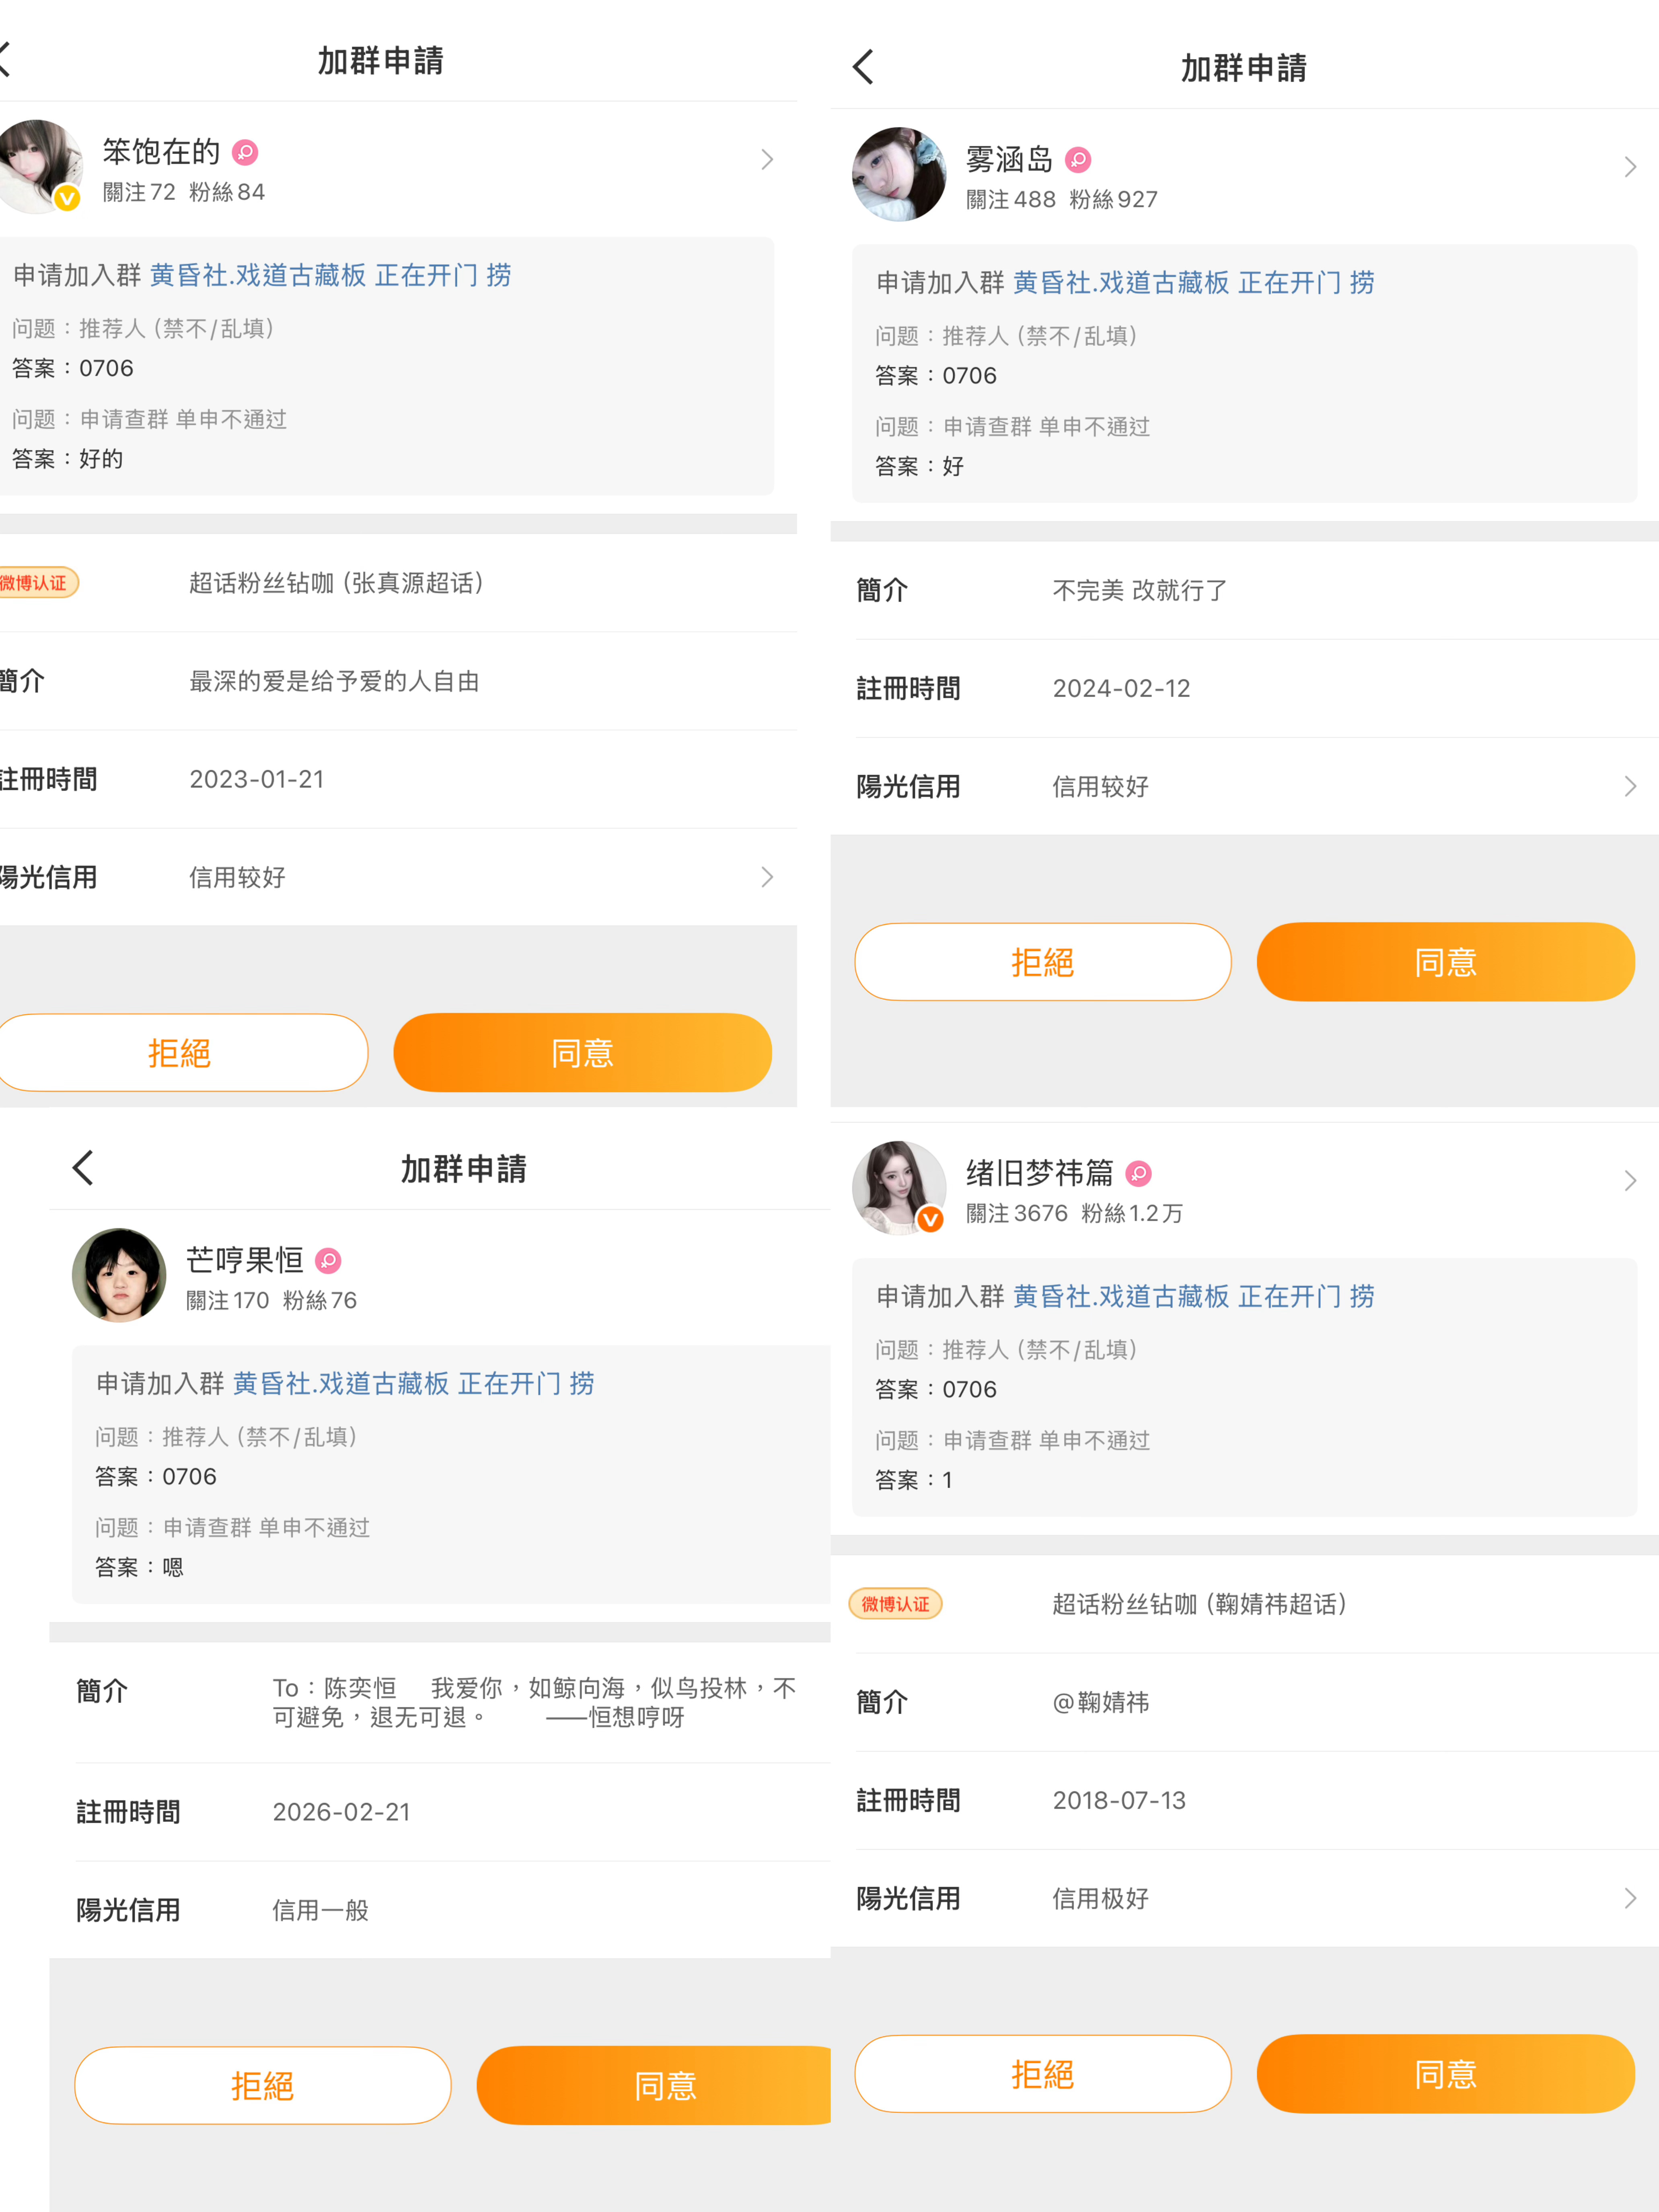Click the gender badge next to 笨饱在的

click(x=245, y=152)
